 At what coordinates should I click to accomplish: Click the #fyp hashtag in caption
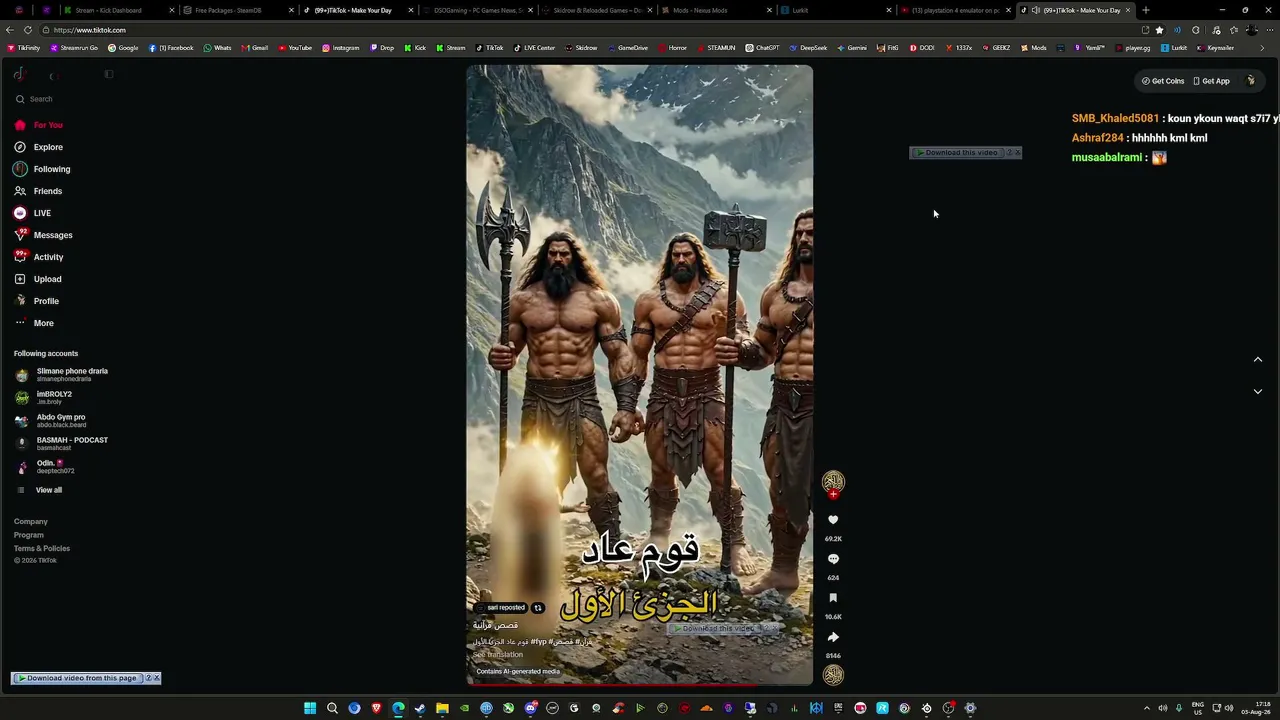coord(538,642)
